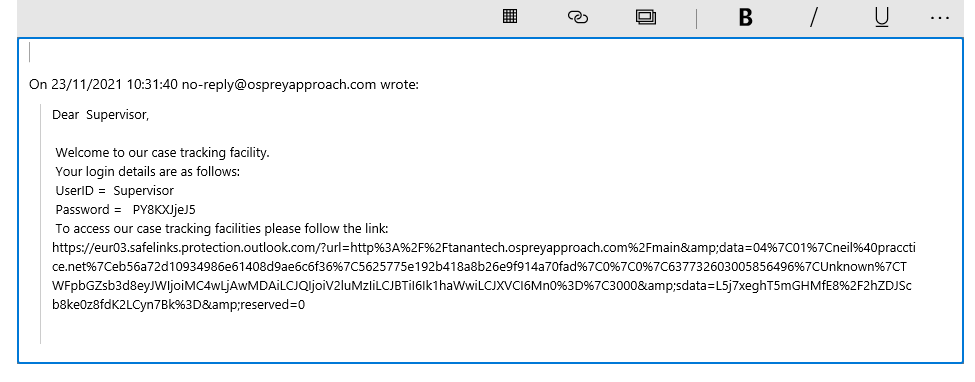Expand more formatting options ellipsis
Image resolution: width=975 pixels, height=382 pixels.
(940, 19)
